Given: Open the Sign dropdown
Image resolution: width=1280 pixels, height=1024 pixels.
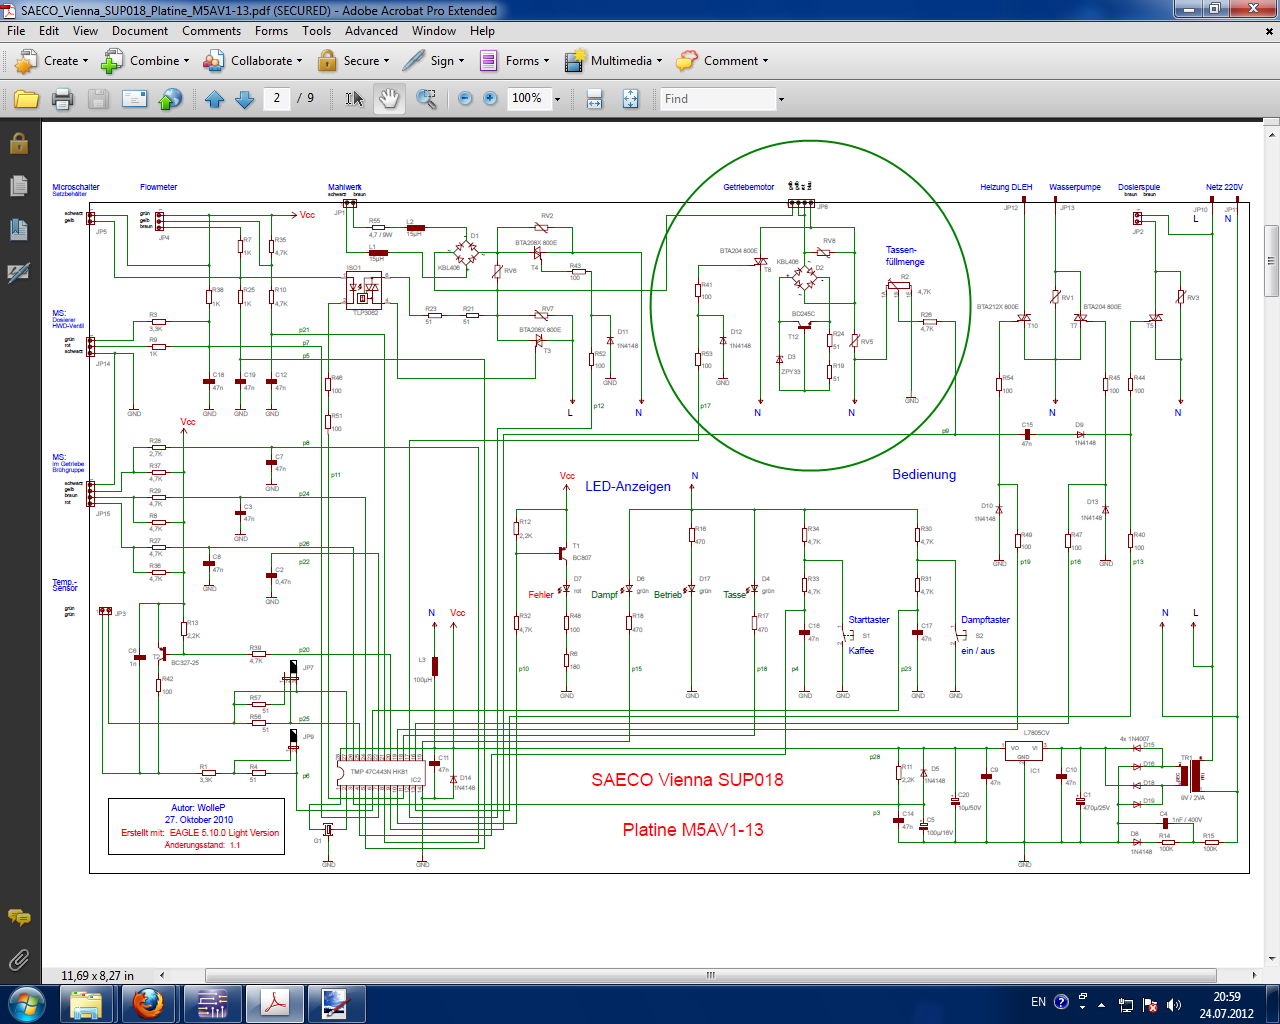Looking at the screenshot, I should [x=433, y=61].
